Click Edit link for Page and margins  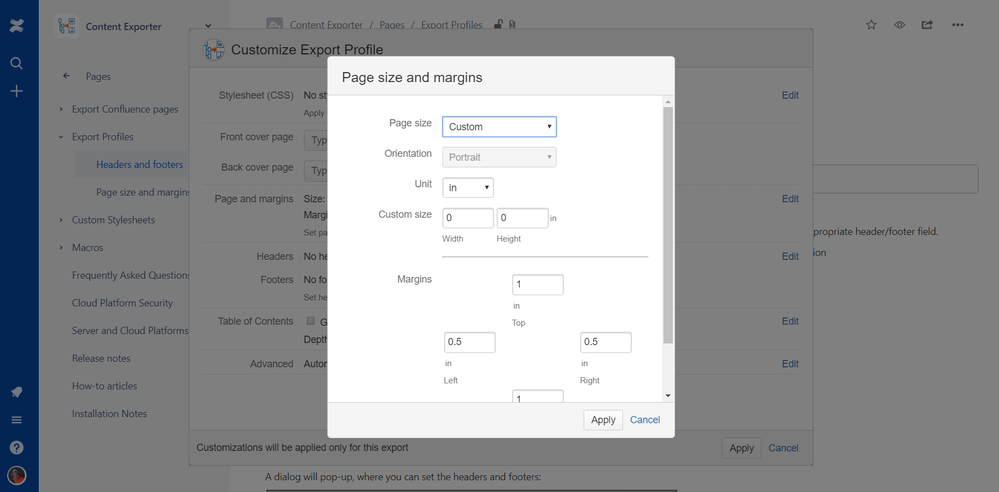(790, 199)
